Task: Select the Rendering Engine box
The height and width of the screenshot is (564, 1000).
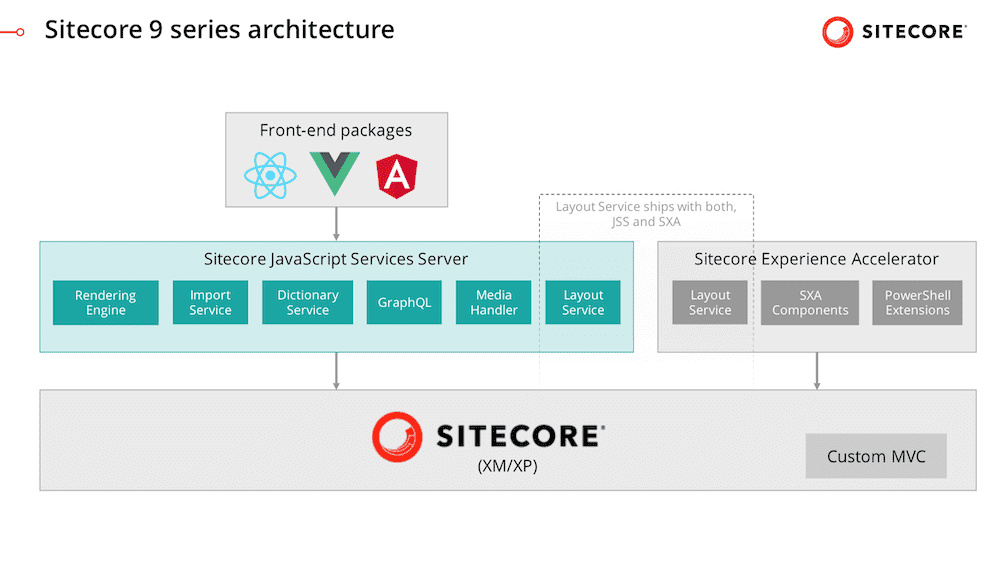Action: pyautogui.click(x=106, y=302)
